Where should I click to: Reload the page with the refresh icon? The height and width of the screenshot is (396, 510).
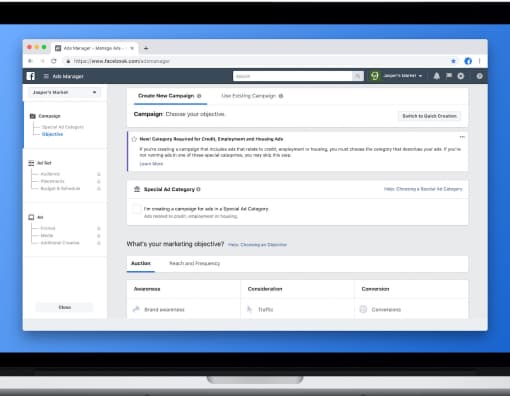tap(54, 61)
